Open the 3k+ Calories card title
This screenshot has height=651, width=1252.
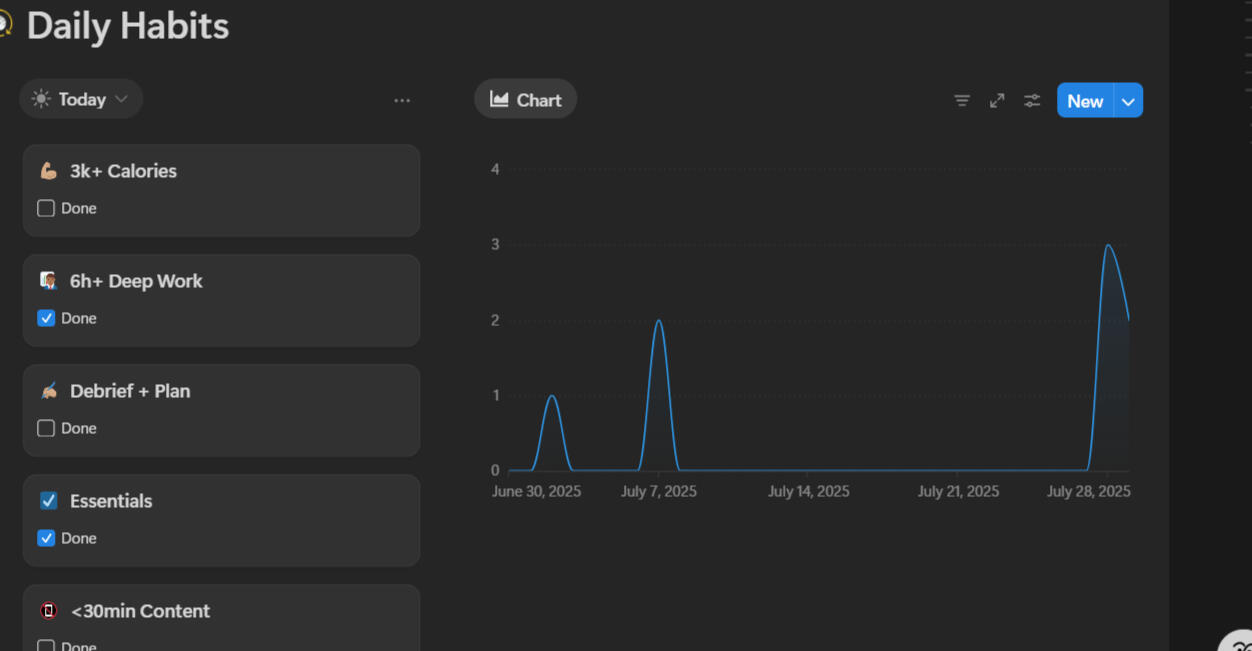[x=123, y=171]
